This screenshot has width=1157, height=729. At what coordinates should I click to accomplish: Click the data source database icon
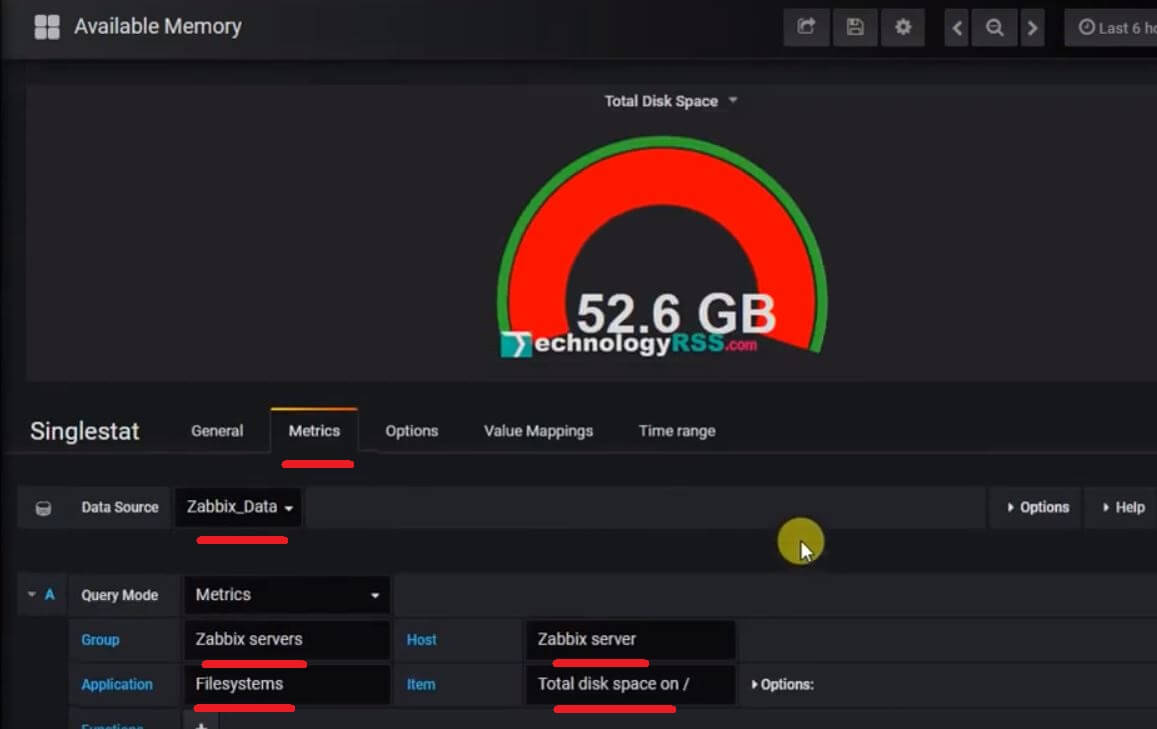42,507
